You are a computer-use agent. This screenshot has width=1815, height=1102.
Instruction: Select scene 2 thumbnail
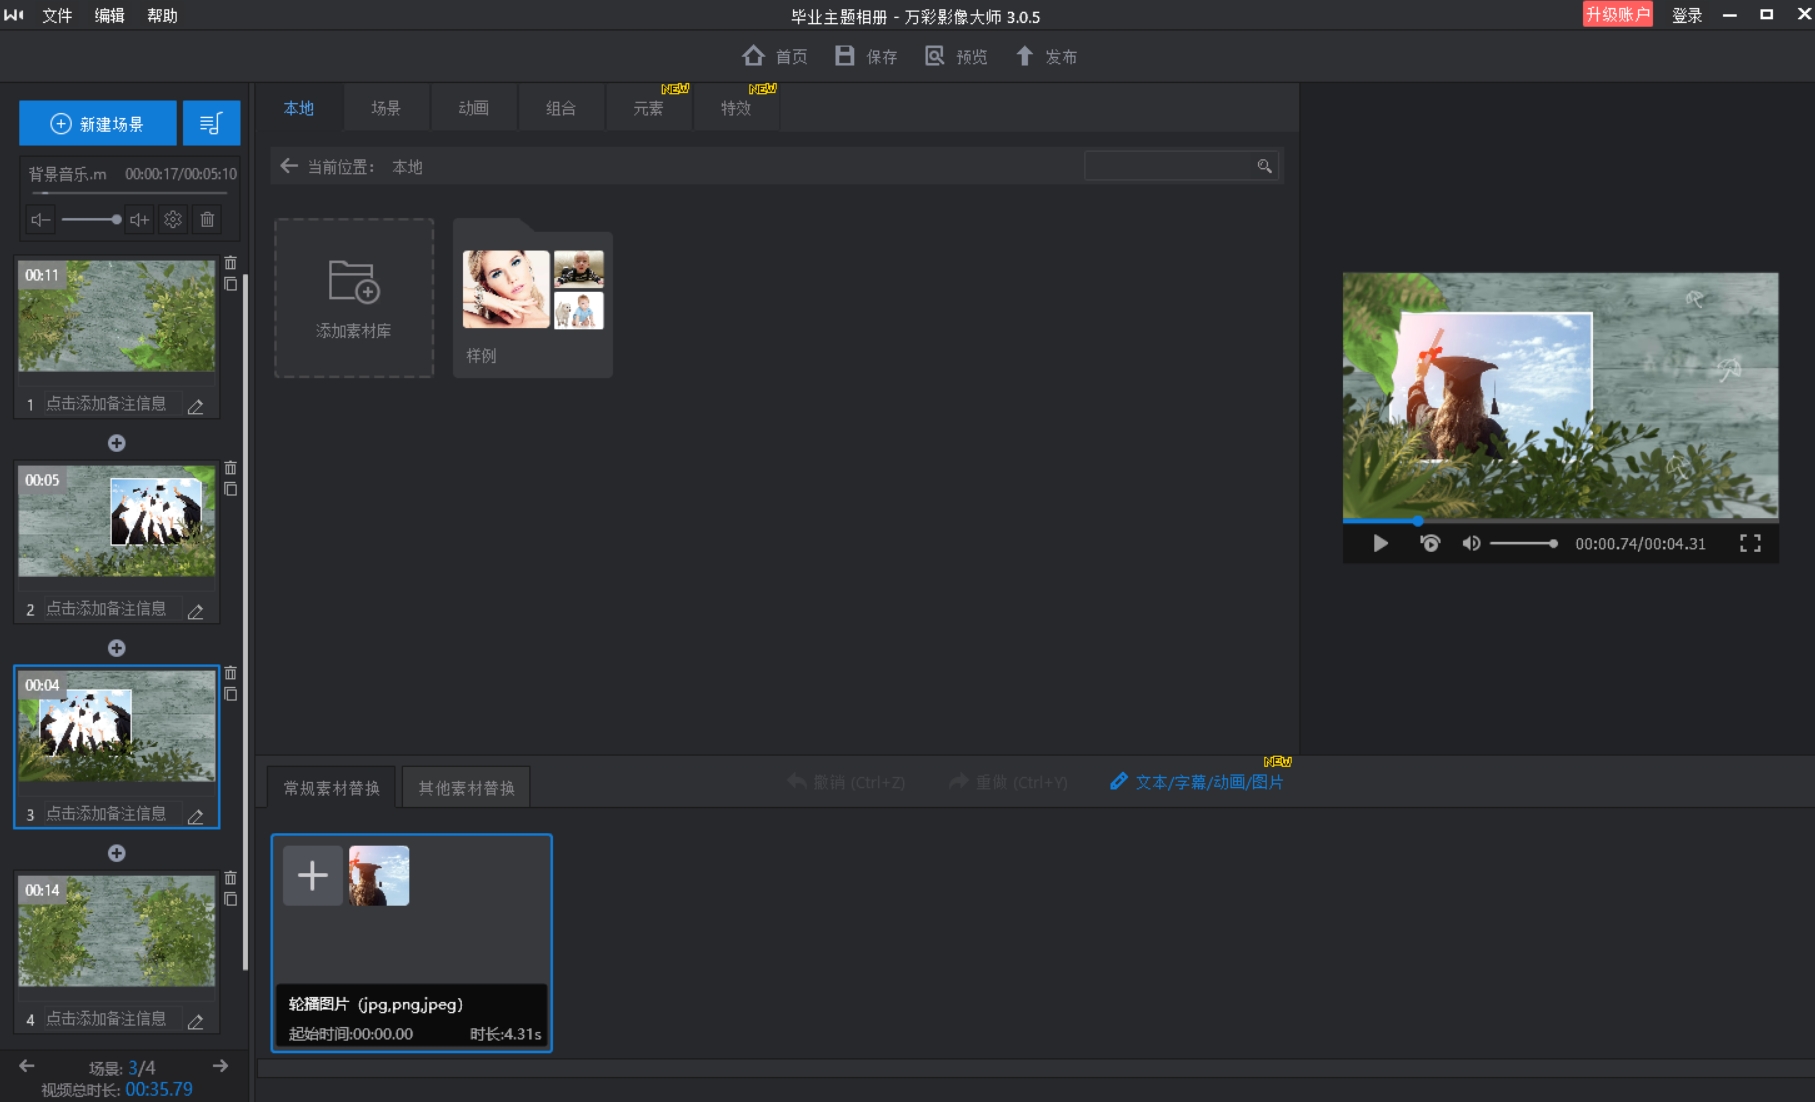click(117, 522)
